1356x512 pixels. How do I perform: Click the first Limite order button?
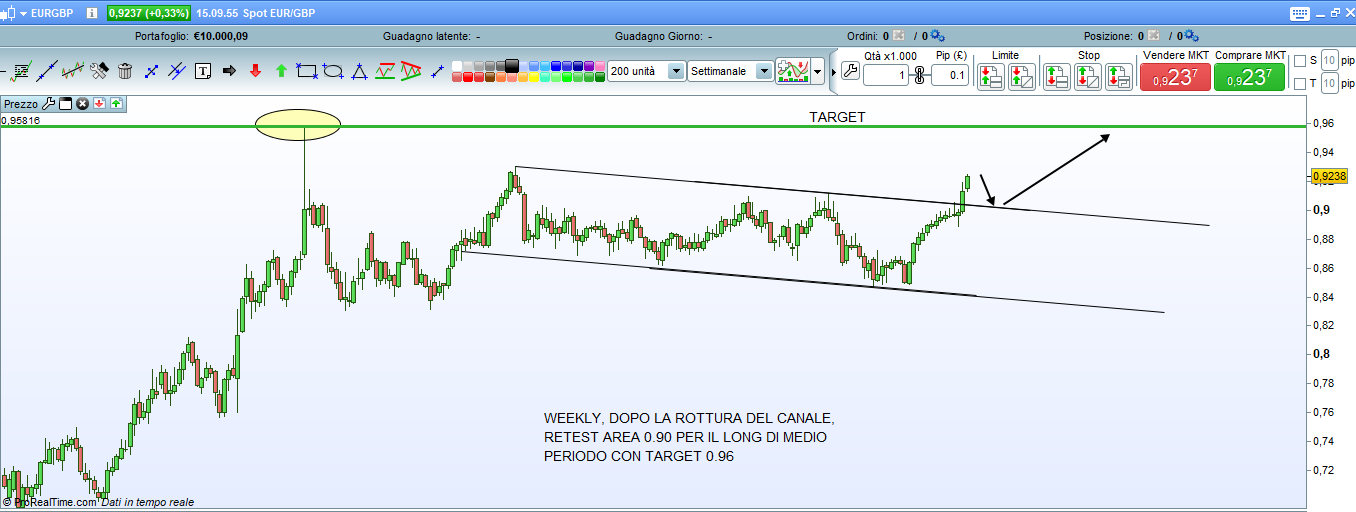tap(990, 77)
